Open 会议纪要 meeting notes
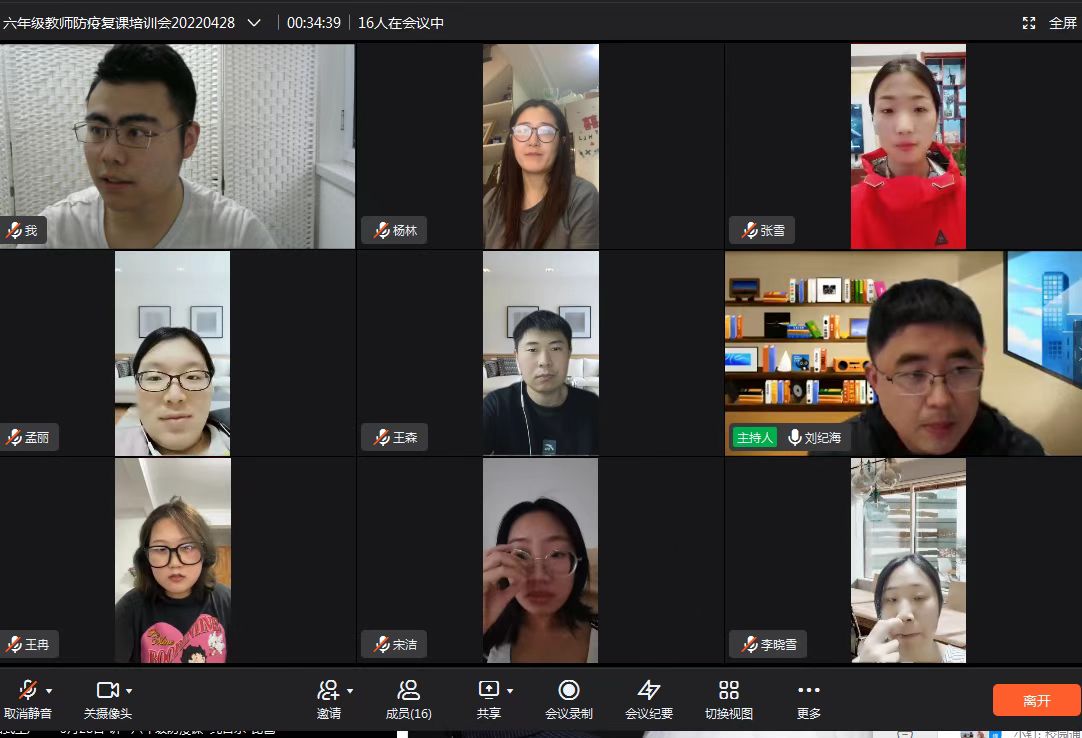Screen dimensions: 1082x738 point(649,690)
